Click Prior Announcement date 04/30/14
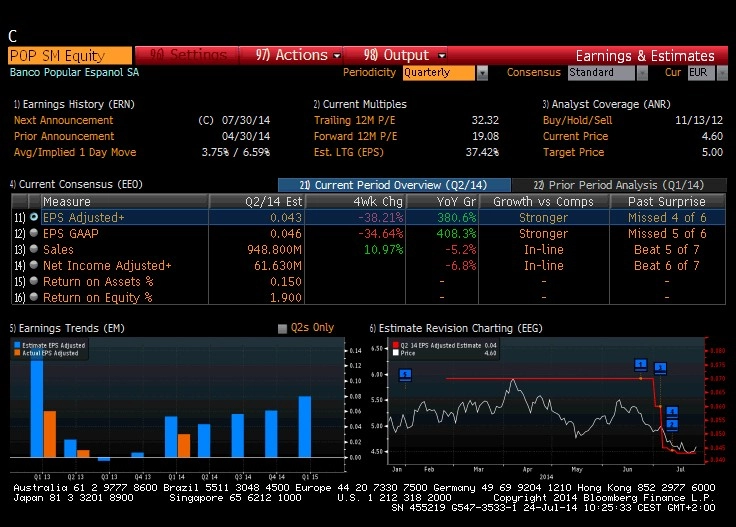Viewport: 736px width, 527px height. 246,136
